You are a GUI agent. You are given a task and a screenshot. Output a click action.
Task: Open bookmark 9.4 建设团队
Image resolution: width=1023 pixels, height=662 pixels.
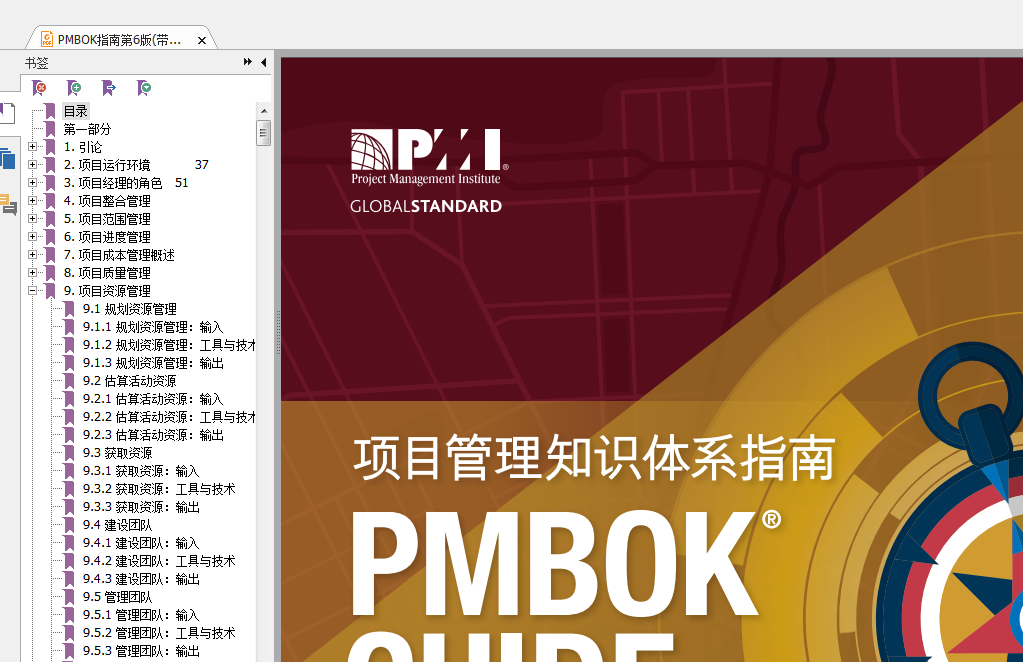pos(117,525)
